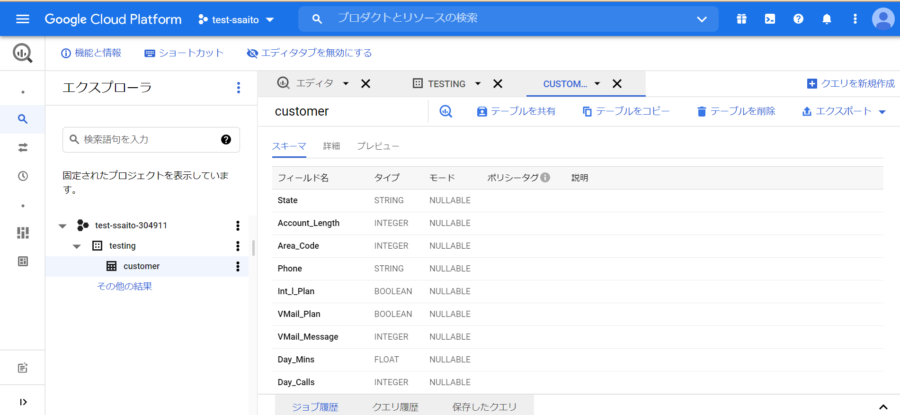Open the help question mark icon

[798, 19]
